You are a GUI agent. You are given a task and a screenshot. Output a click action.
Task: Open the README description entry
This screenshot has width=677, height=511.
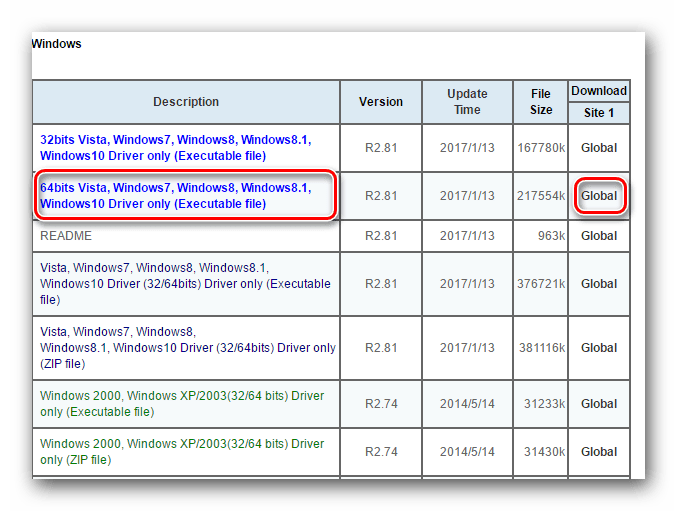66,236
